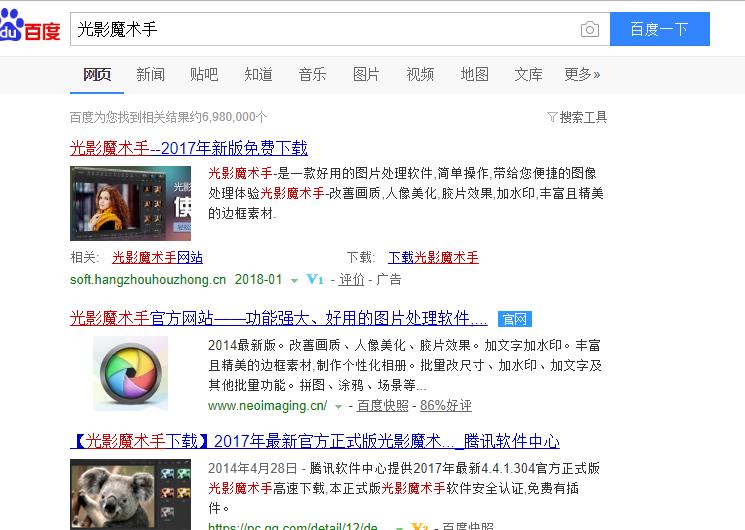Expand dropdown arrow next to www.neoimaging.cn
This screenshot has width=745, height=530.
(338, 406)
